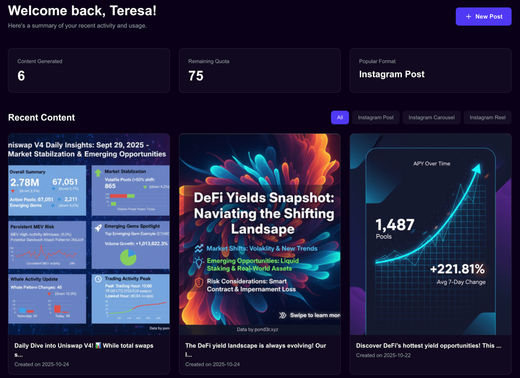Image resolution: width=520 pixels, height=378 pixels.
Task: Click the green up arrow near Market Stabilization
Action: [x=98, y=173]
